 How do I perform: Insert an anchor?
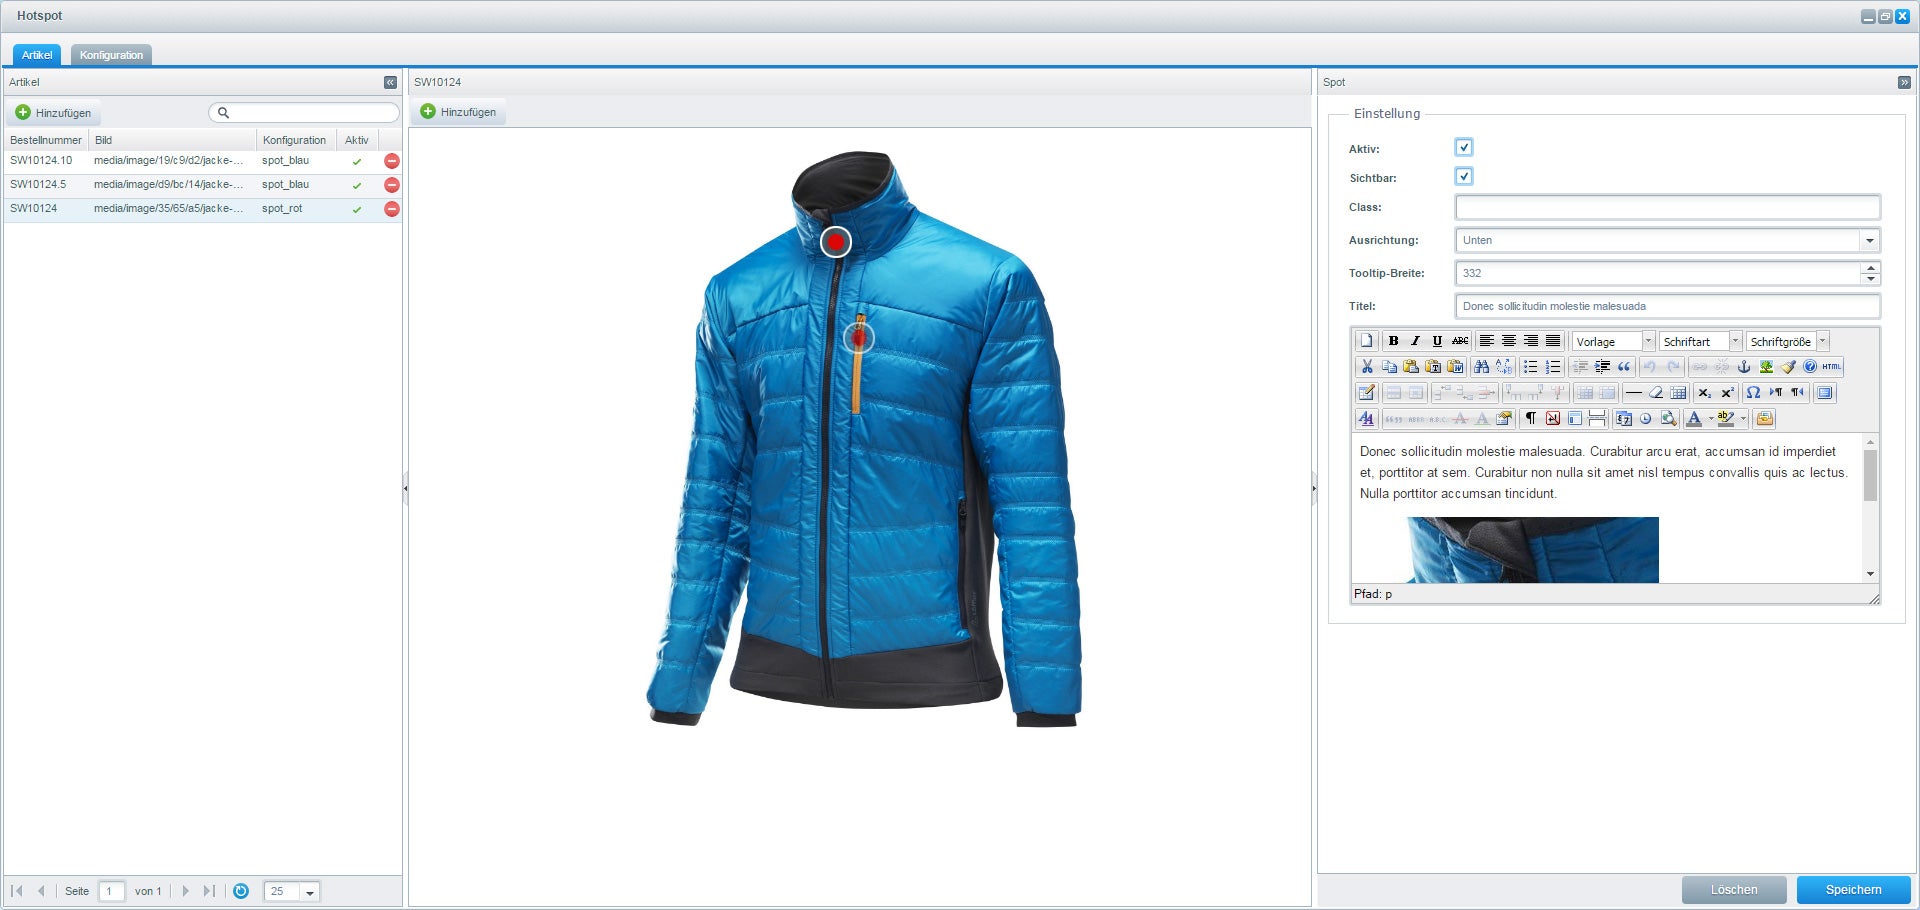tap(1744, 367)
